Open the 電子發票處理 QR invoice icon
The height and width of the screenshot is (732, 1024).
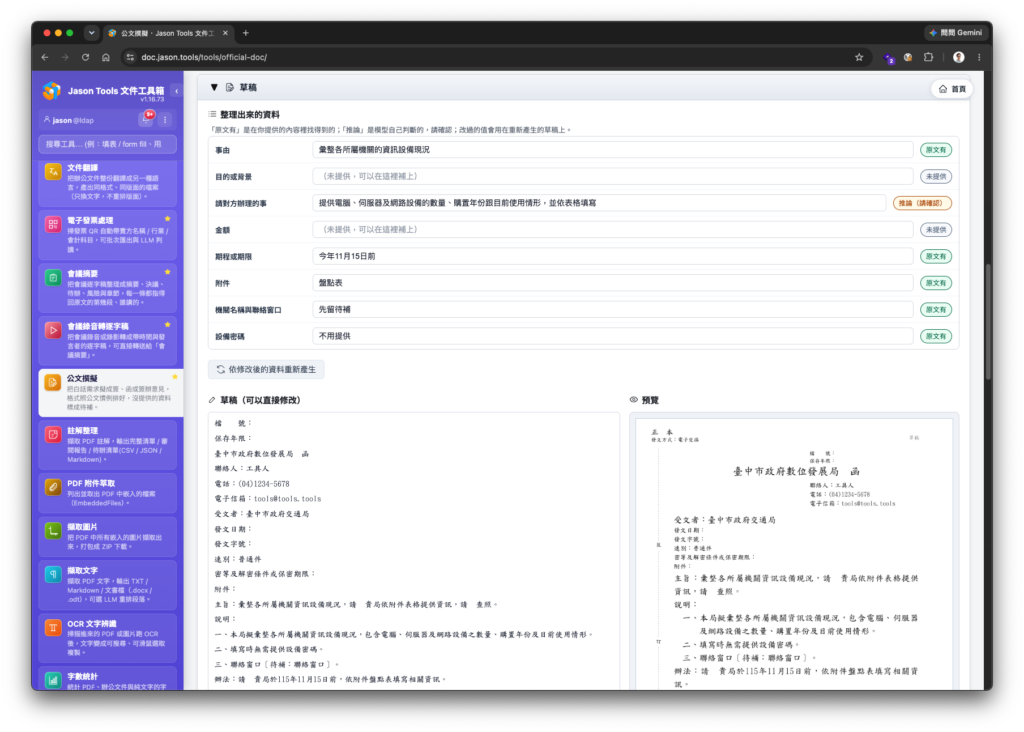pyautogui.click(x=53, y=225)
